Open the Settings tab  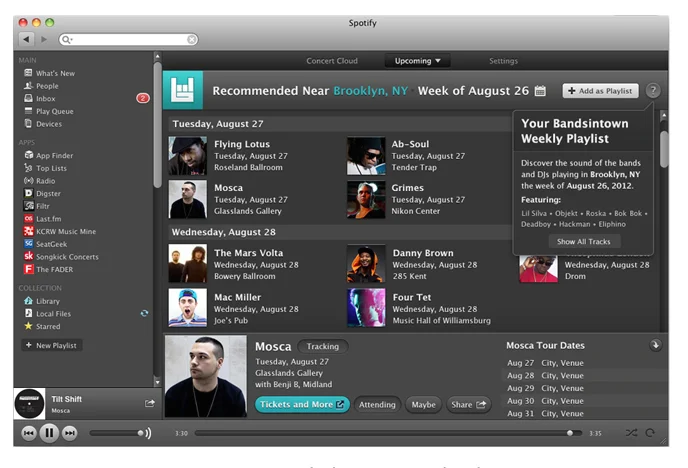[x=503, y=61]
